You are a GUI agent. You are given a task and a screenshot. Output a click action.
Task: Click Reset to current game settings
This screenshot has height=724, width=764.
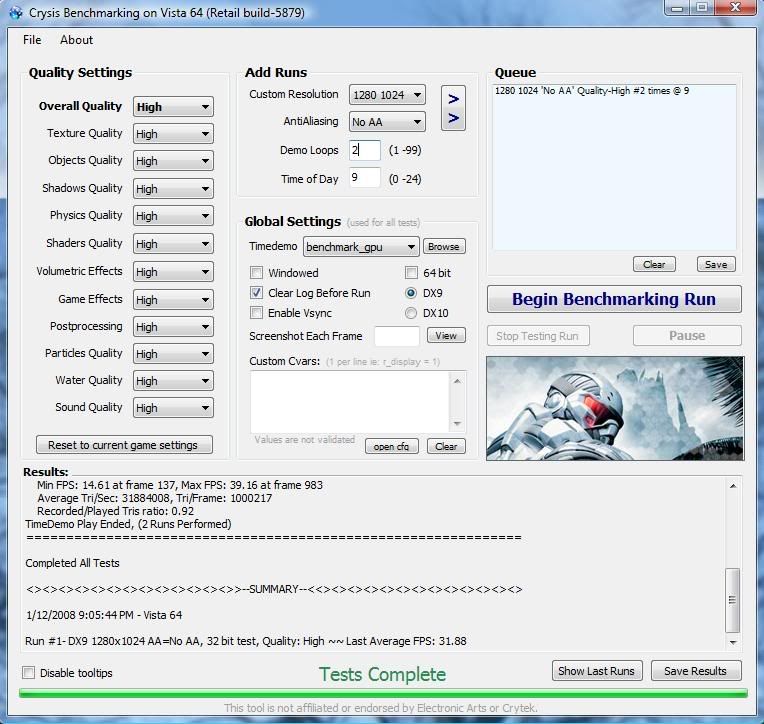(x=124, y=445)
